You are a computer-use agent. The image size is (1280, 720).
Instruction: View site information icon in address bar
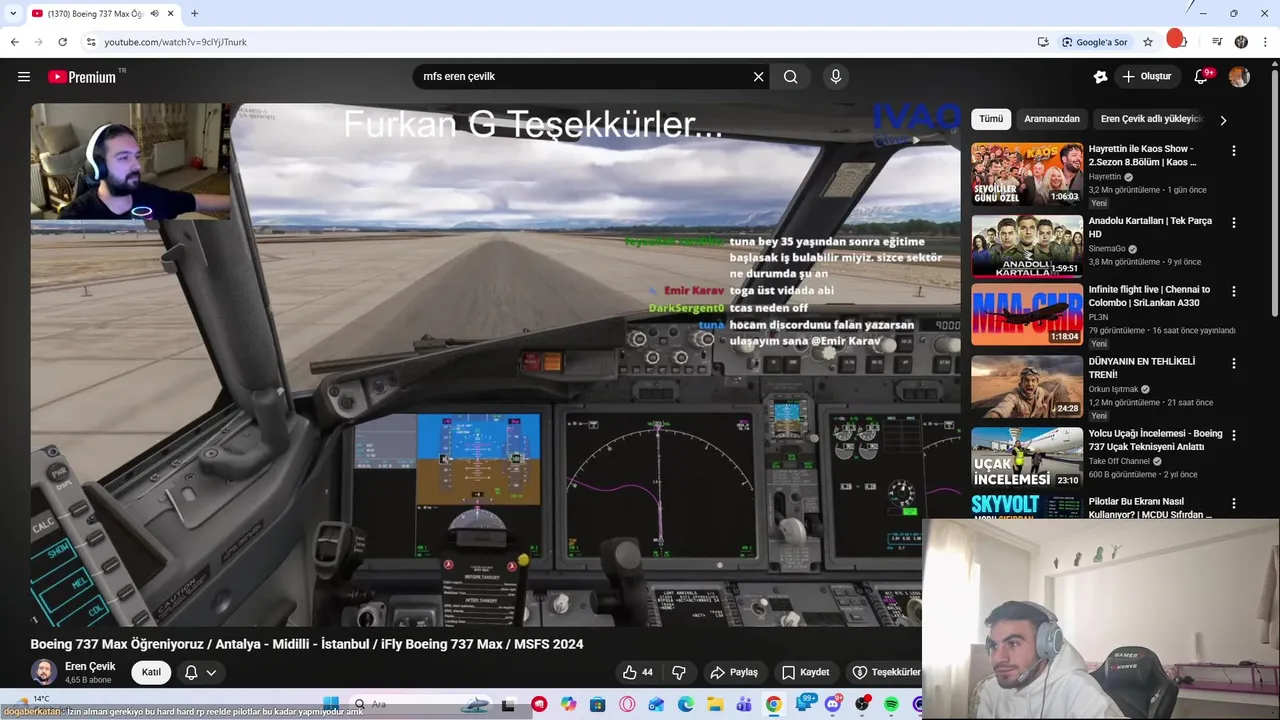91,42
